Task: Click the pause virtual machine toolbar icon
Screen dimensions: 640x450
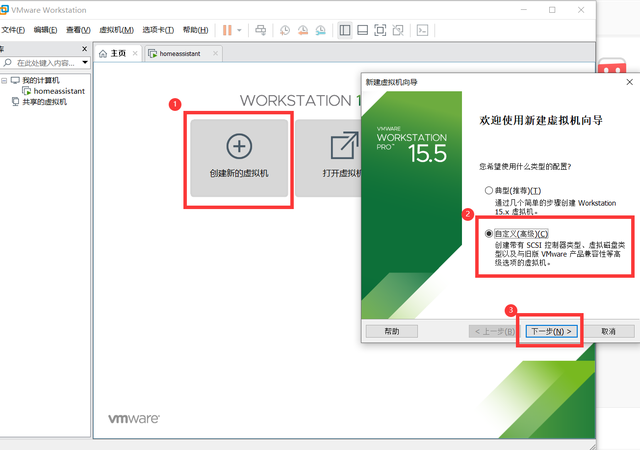Action: 227,30
